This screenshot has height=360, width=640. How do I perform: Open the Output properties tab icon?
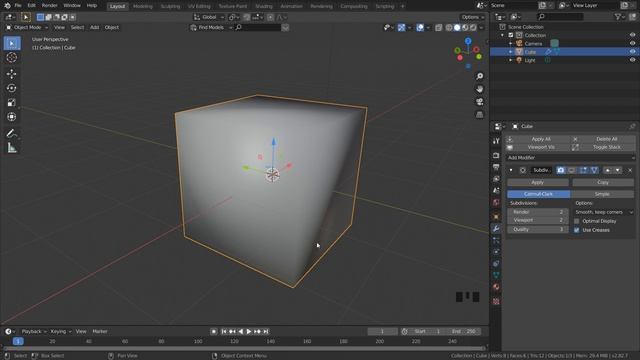496,167
